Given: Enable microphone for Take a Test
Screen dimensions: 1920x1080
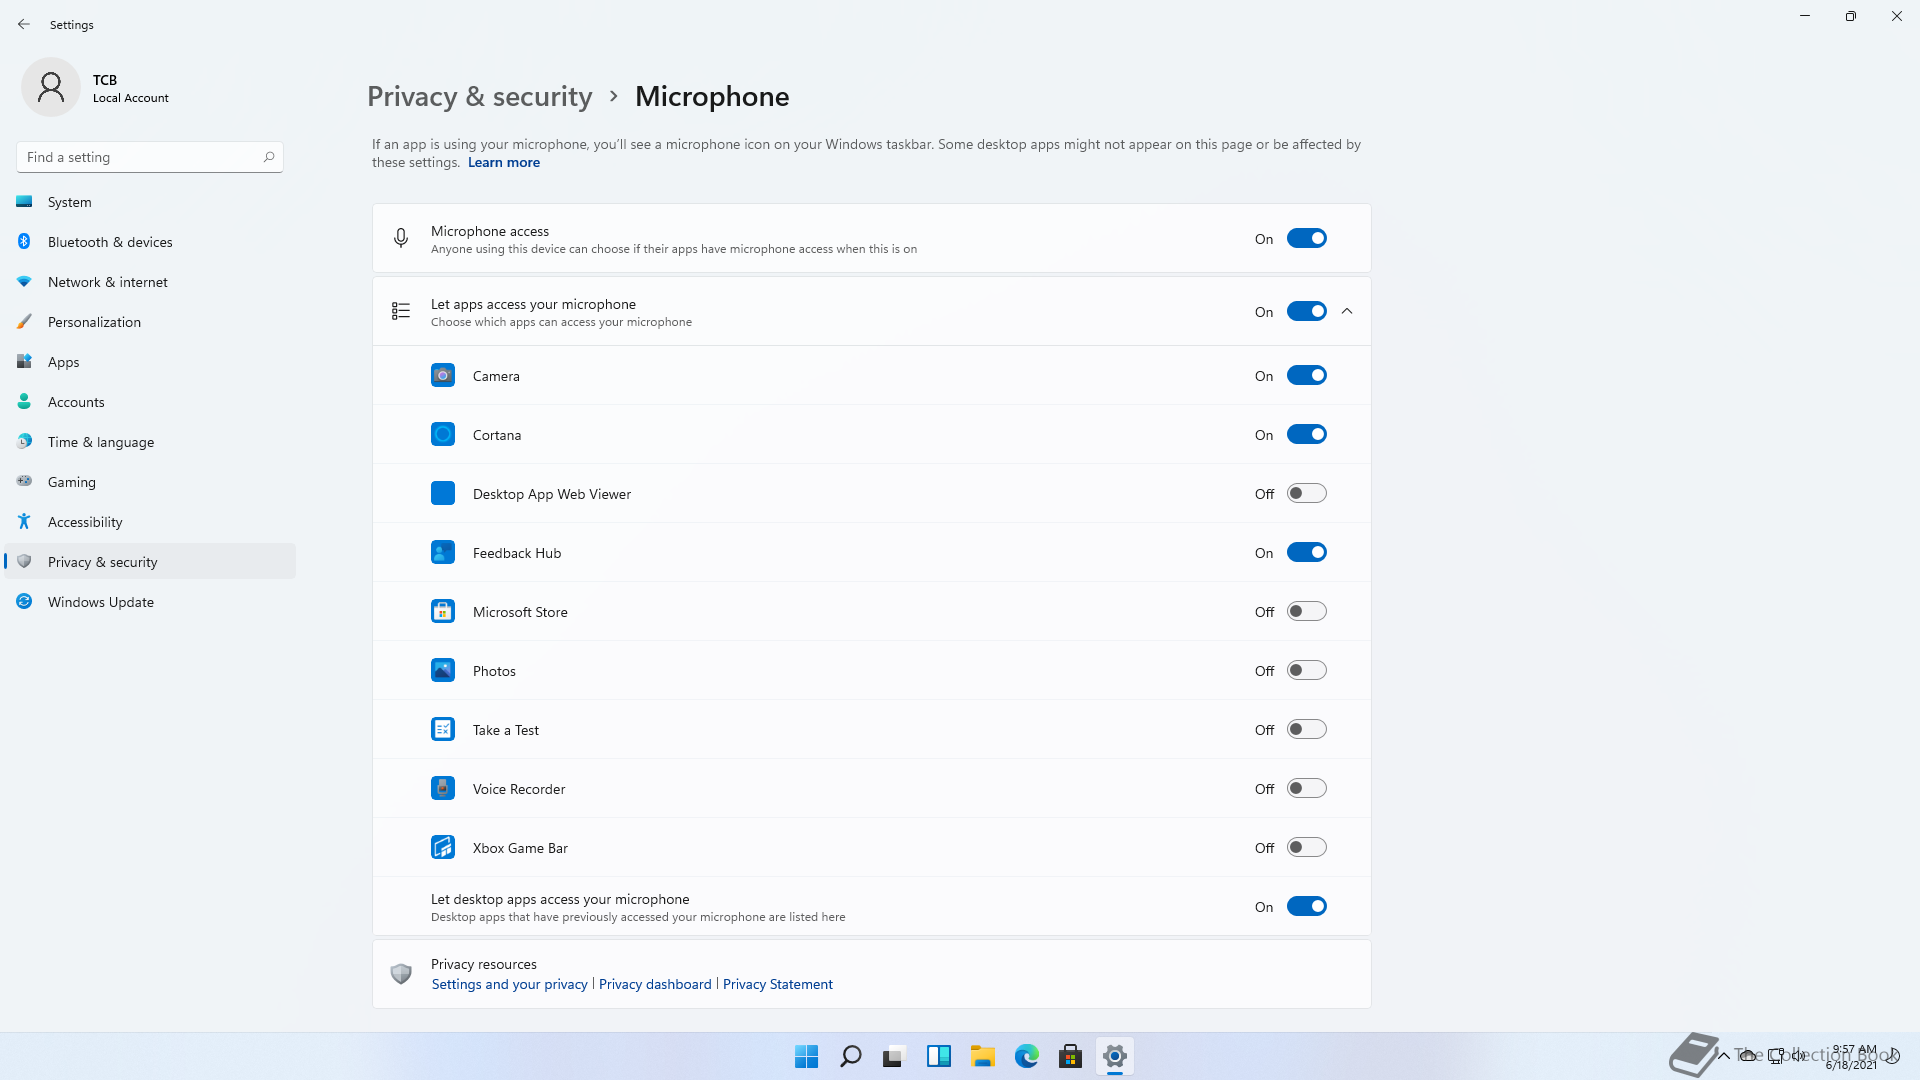Looking at the screenshot, I should click(1306, 729).
